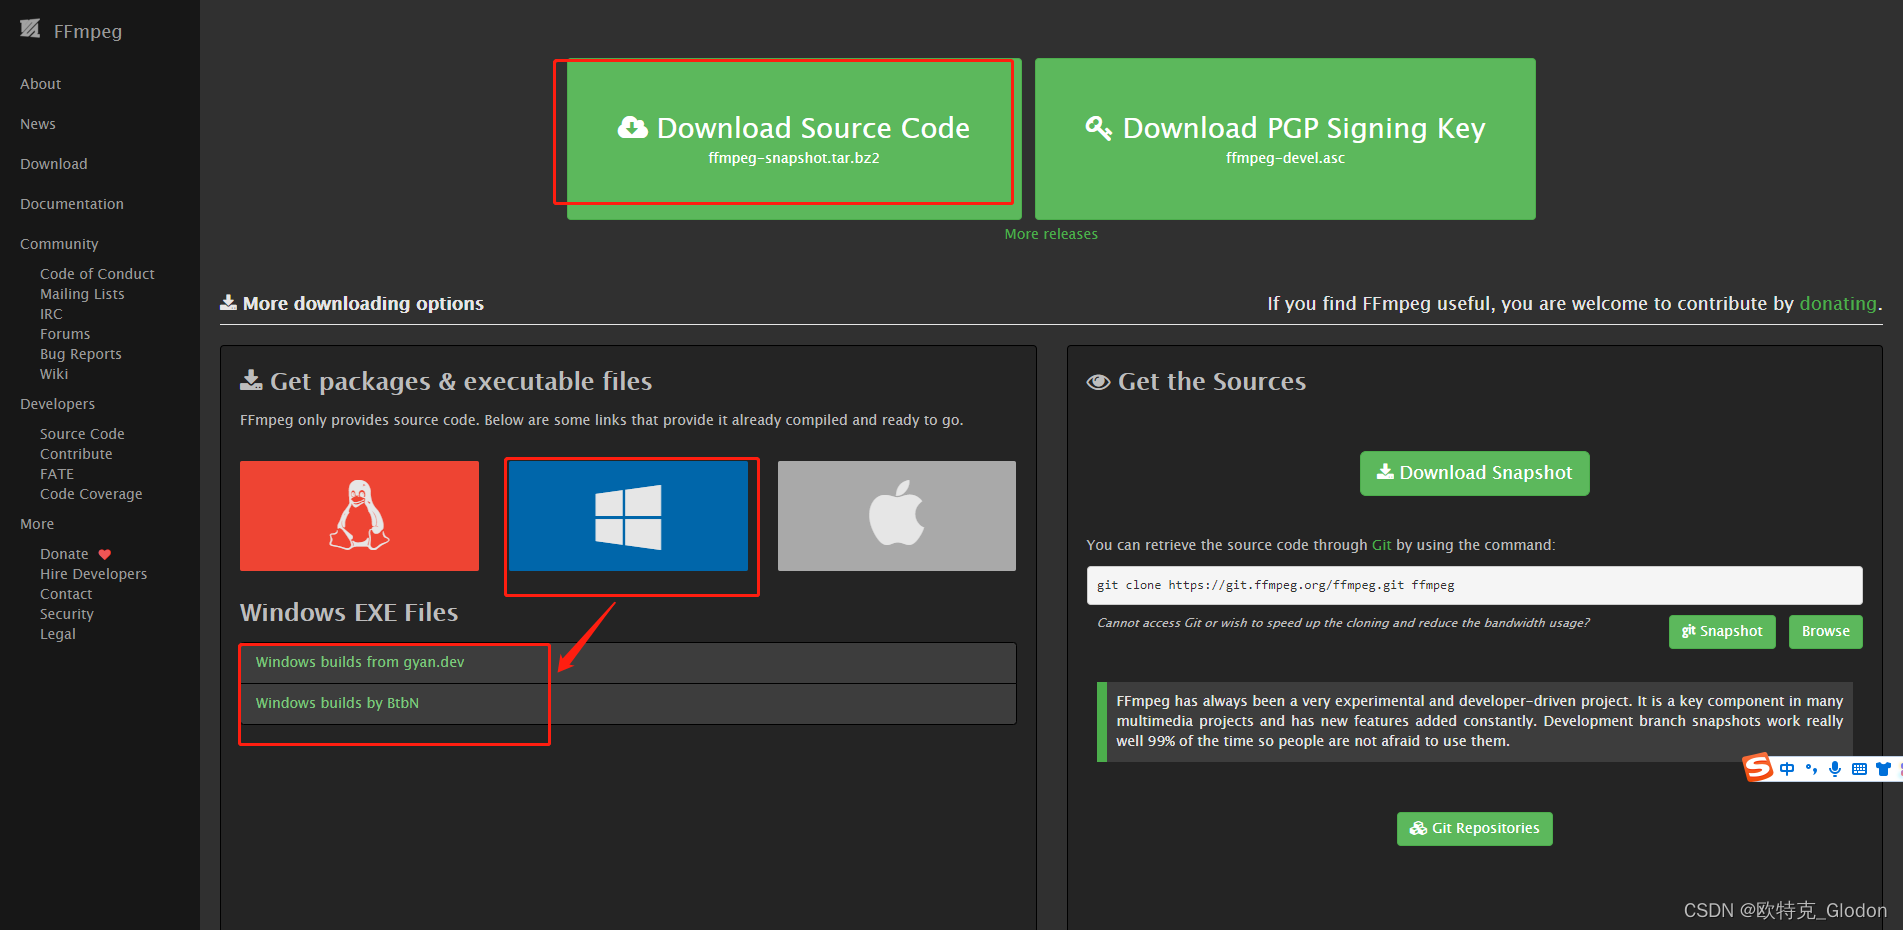Click Download PGP Signing Key button
The image size is (1903, 930).
tap(1285, 139)
